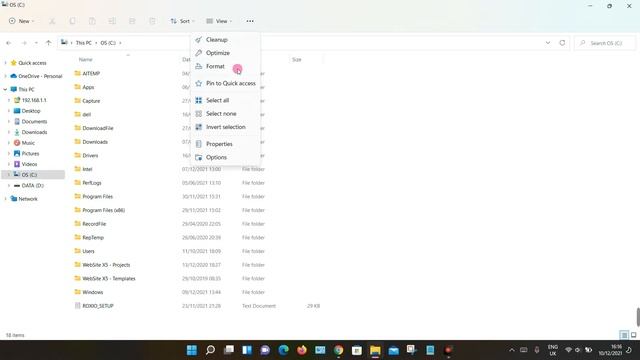Go back with the back arrow
640x360 pixels.
click(9, 43)
